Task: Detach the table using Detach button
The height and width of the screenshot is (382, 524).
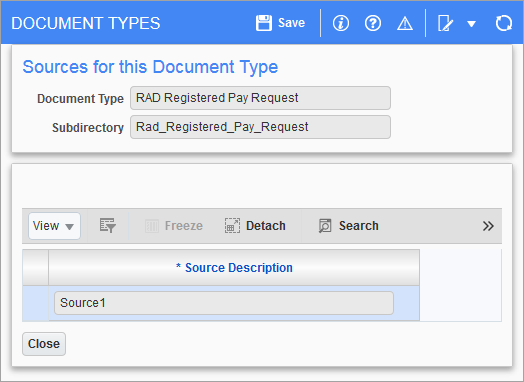Action: [x=255, y=226]
